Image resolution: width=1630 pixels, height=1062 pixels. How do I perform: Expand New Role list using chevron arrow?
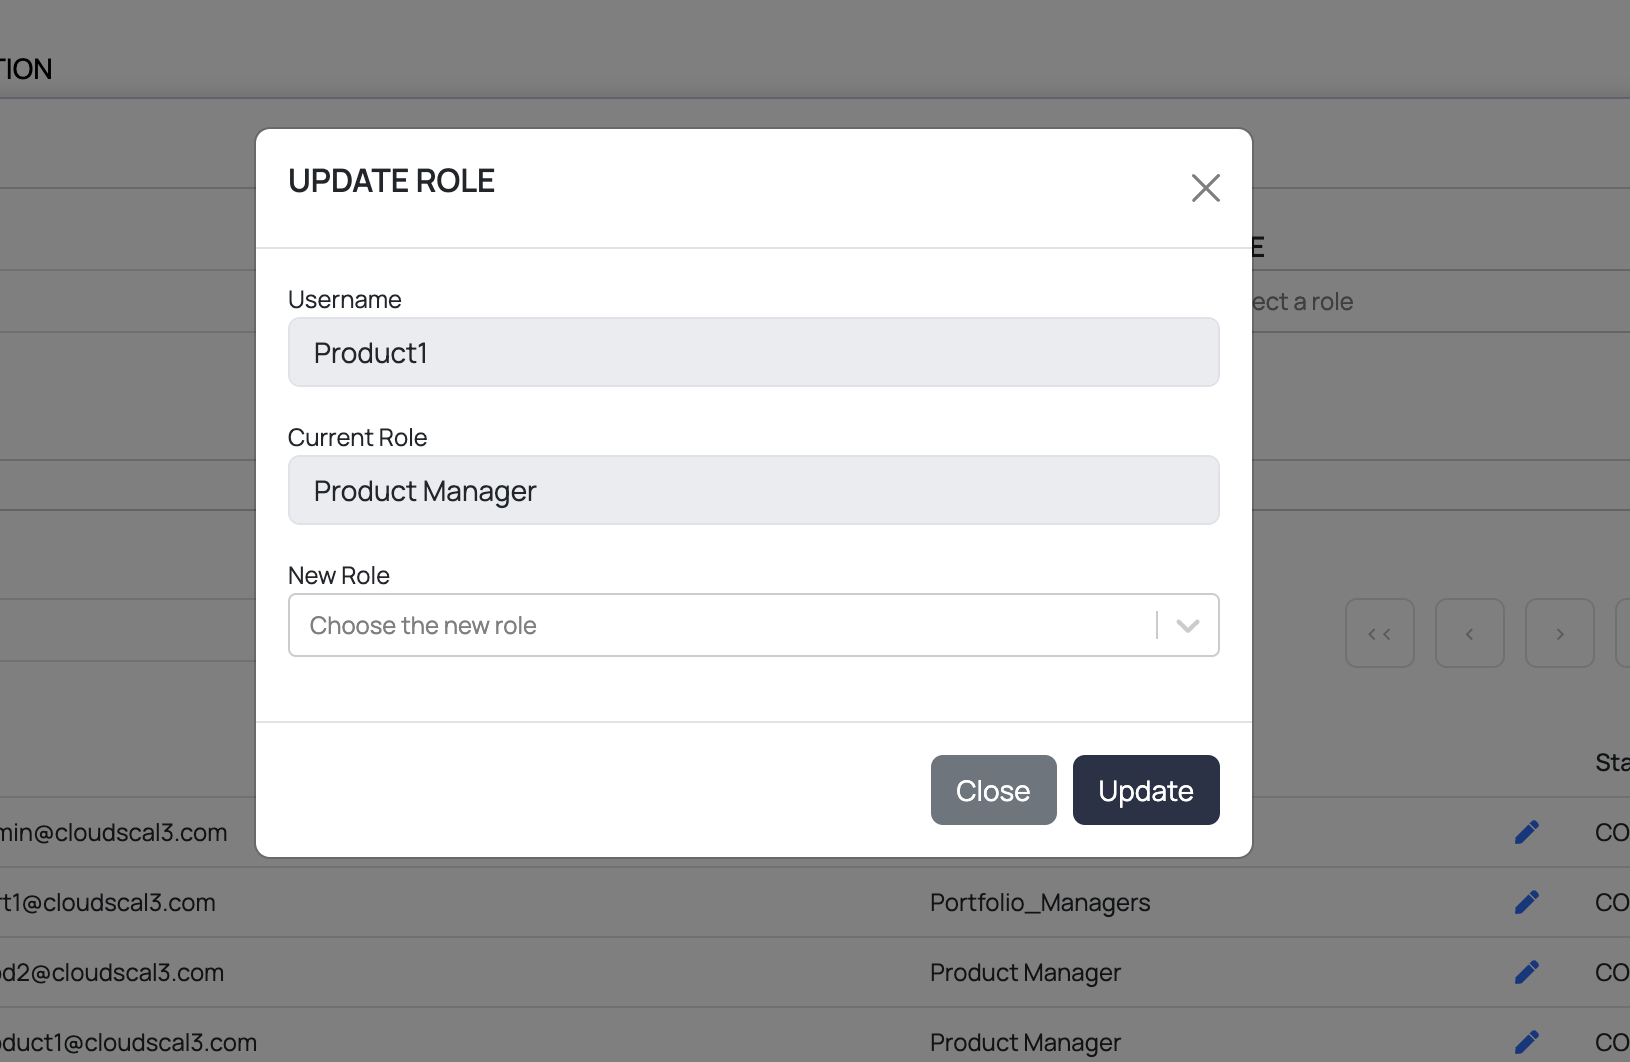tap(1187, 626)
